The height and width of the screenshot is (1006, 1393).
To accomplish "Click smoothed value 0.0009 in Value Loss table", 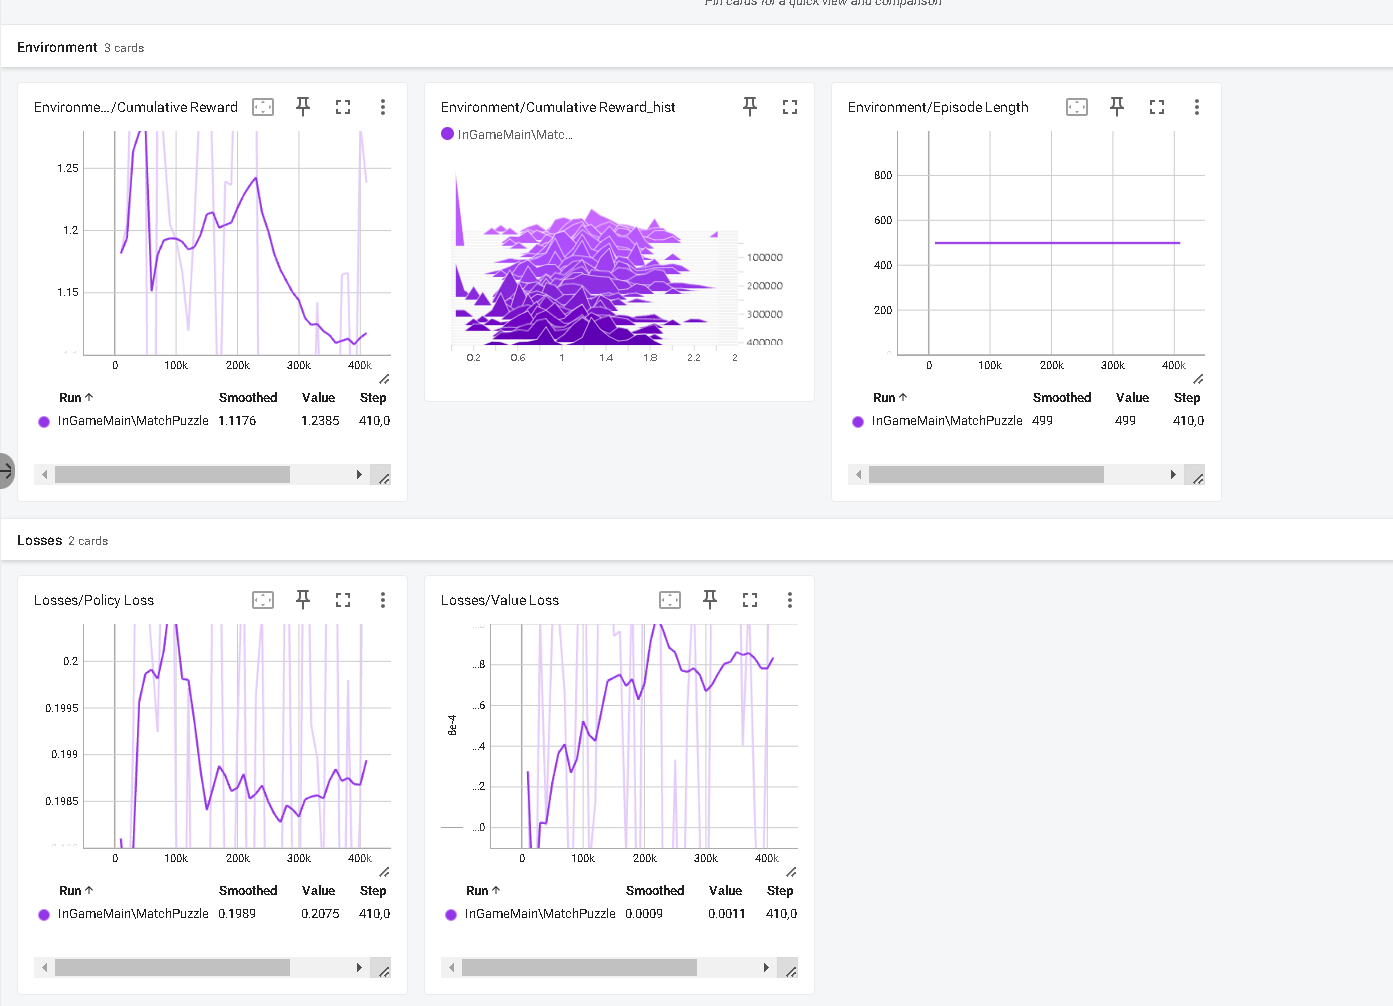I will tap(644, 914).
